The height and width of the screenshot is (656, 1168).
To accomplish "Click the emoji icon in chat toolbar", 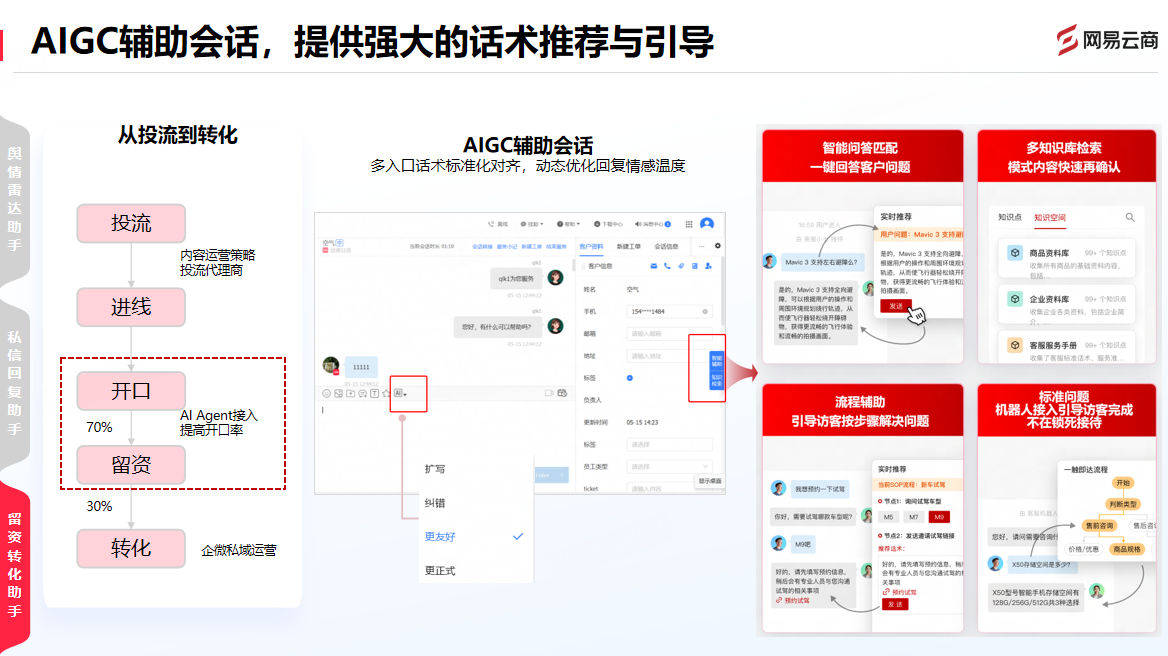I will [326, 393].
